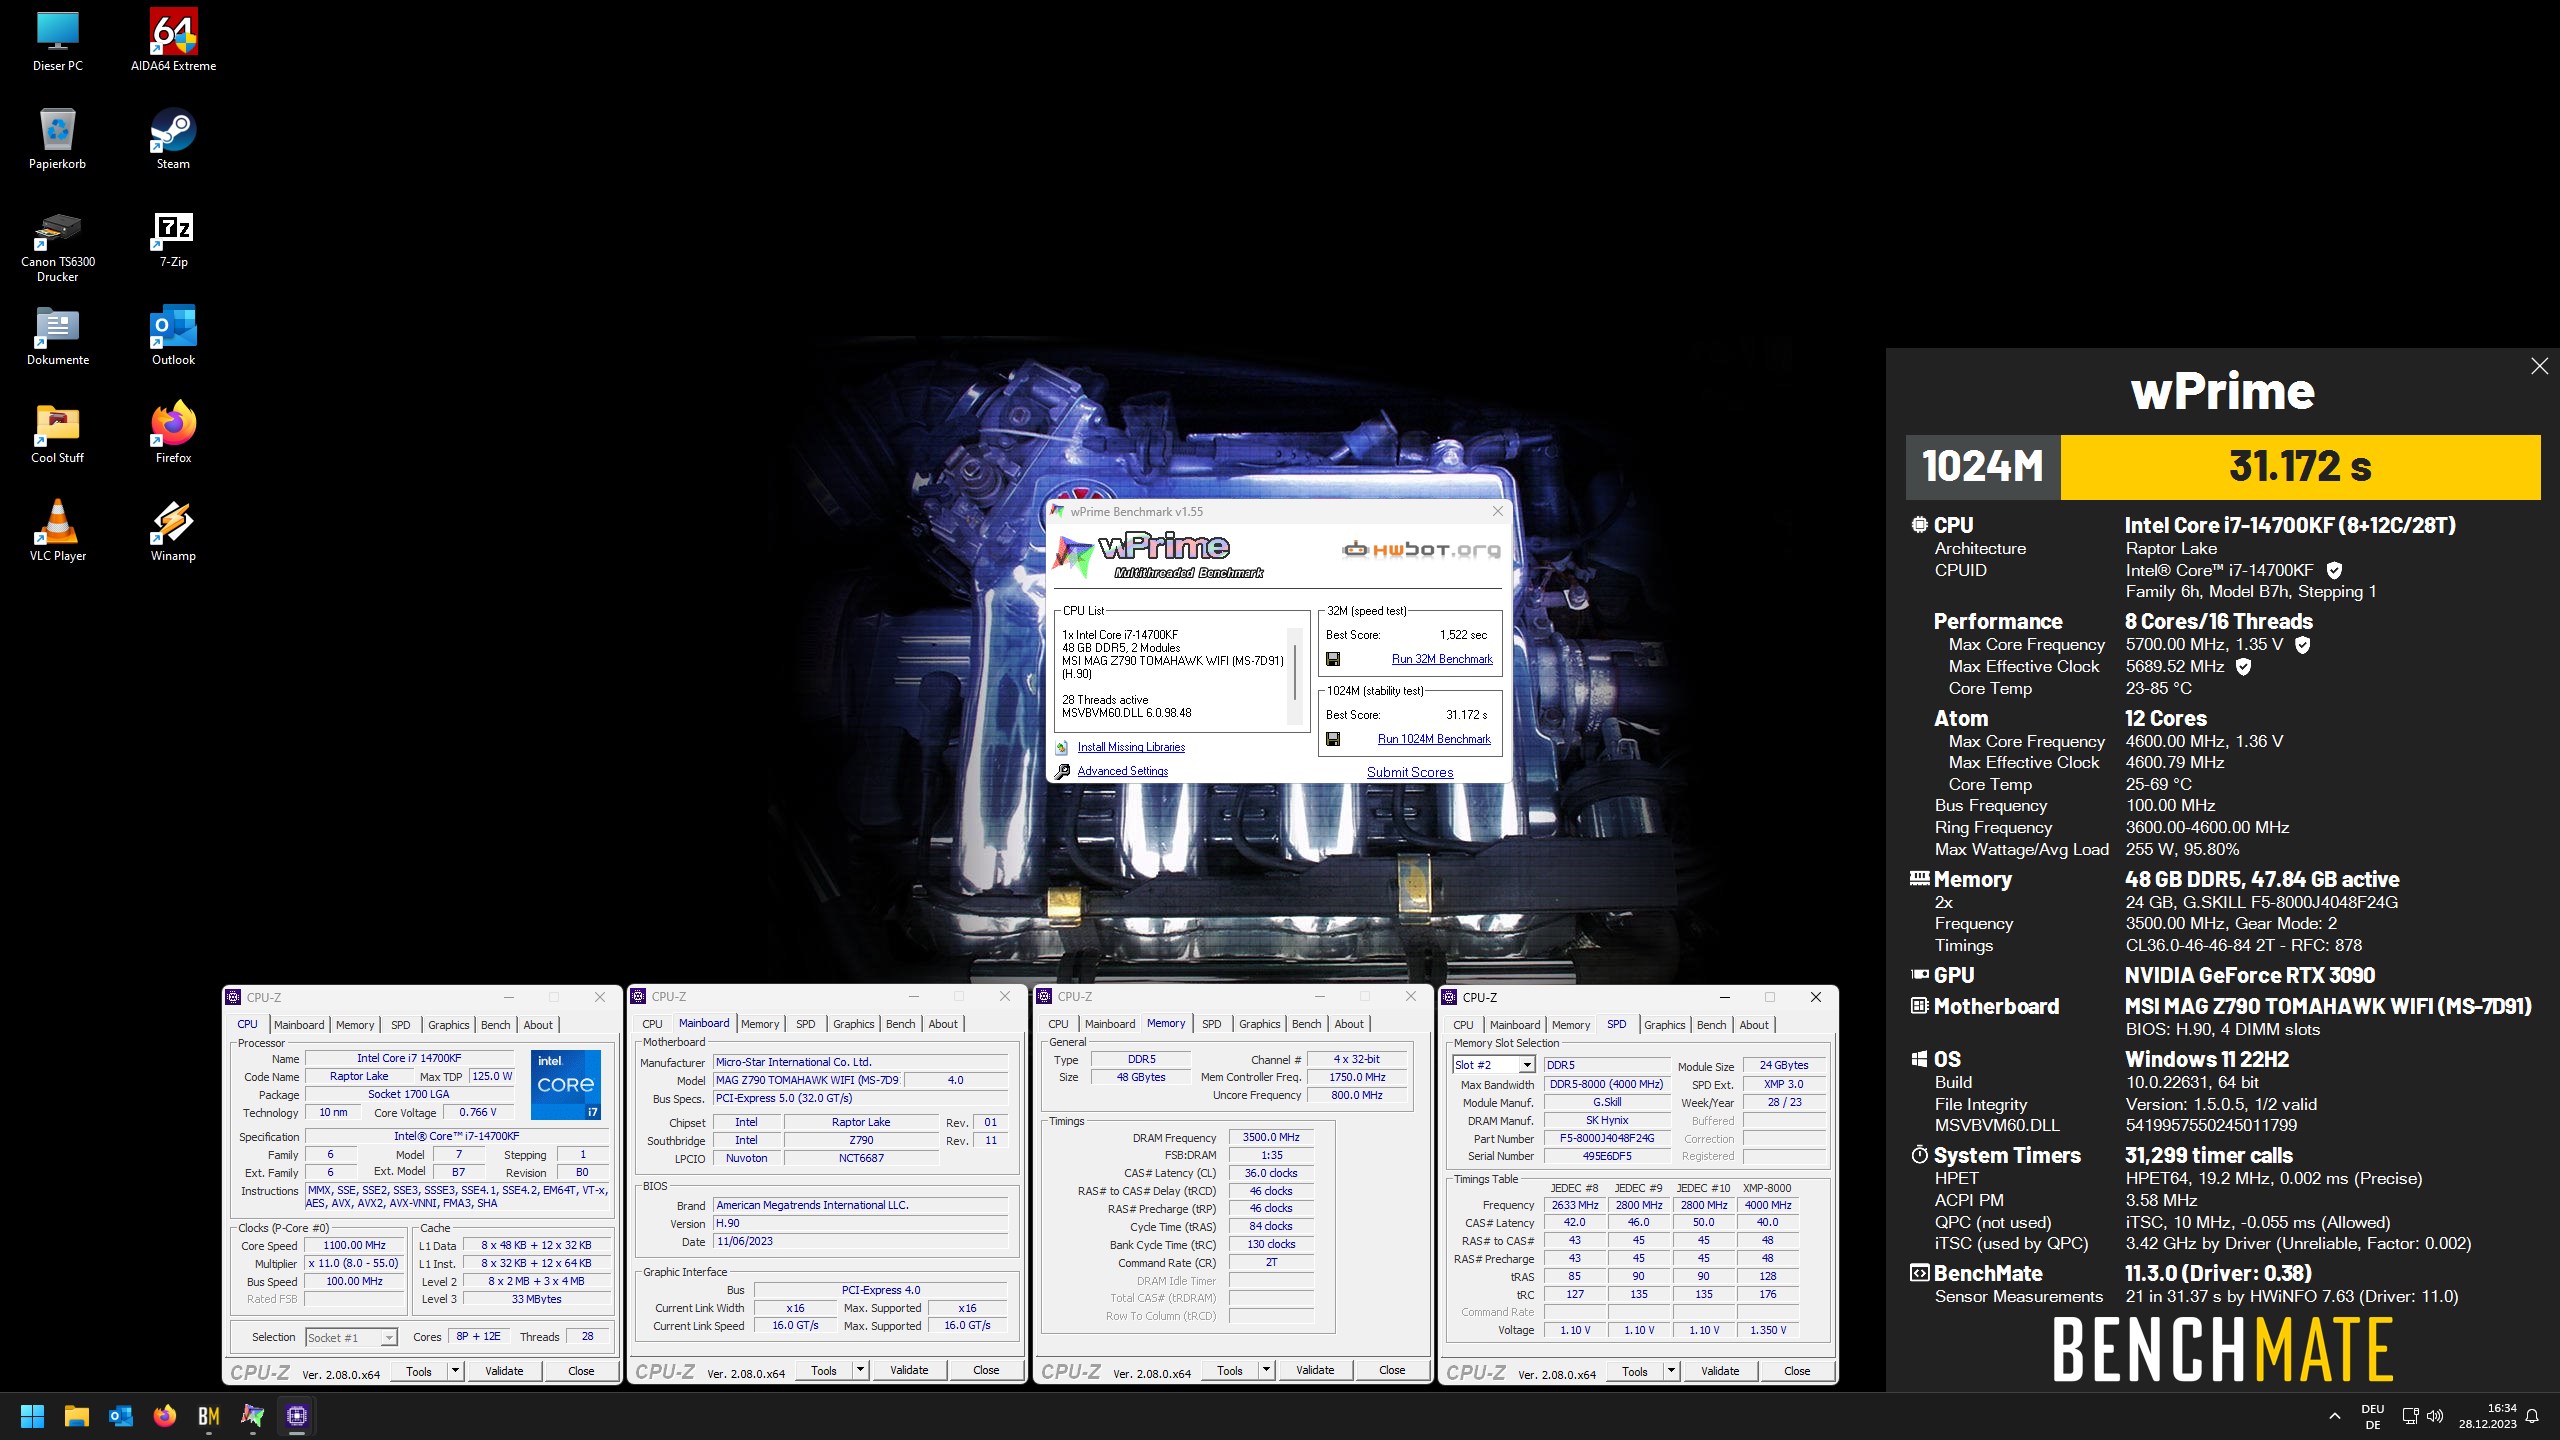Image resolution: width=2560 pixels, height=1440 pixels.
Task: Open the Advanced Settings link
Action: (x=1123, y=771)
